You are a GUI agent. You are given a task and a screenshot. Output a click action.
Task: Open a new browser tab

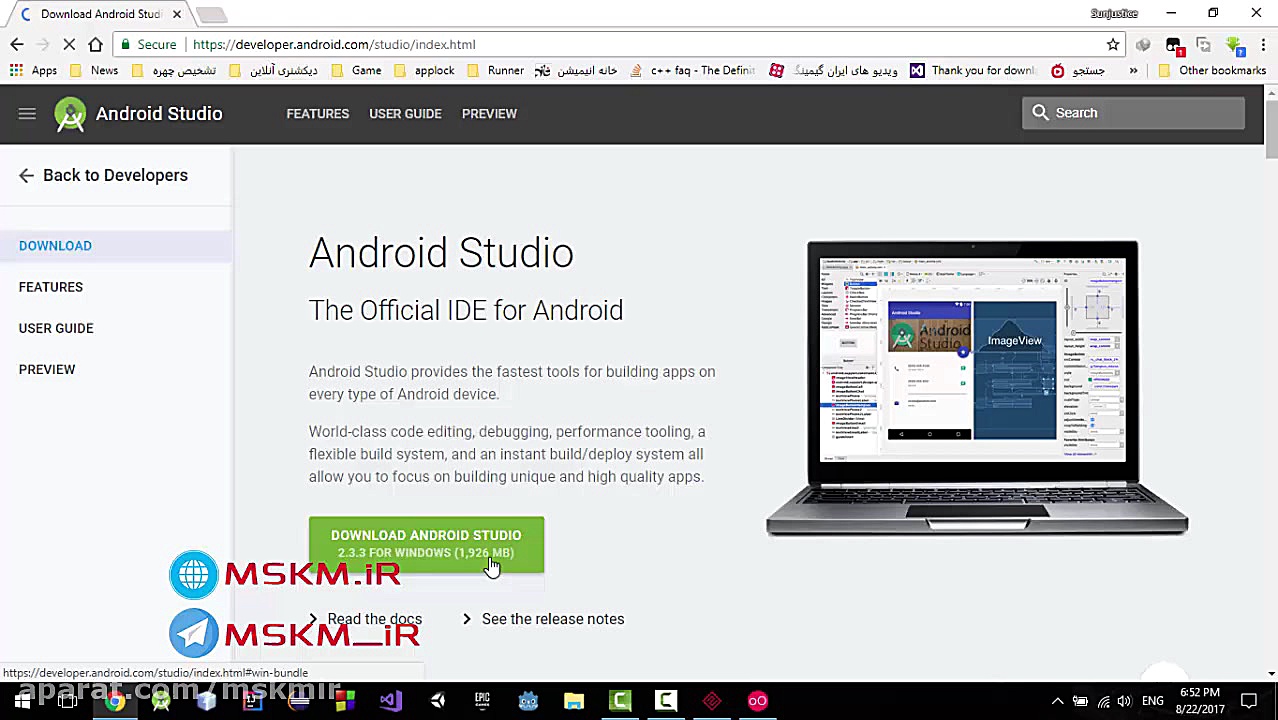coord(211,15)
